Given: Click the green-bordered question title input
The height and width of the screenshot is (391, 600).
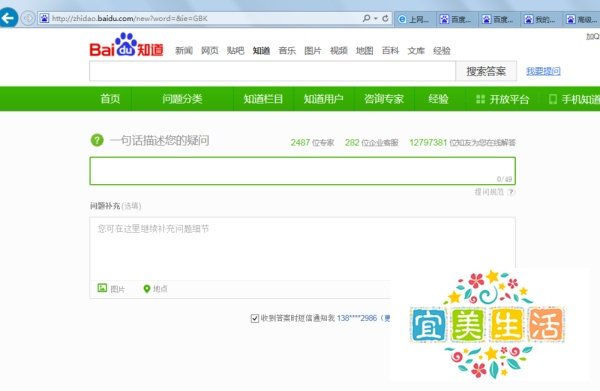Looking at the screenshot, I should [302, 171].
